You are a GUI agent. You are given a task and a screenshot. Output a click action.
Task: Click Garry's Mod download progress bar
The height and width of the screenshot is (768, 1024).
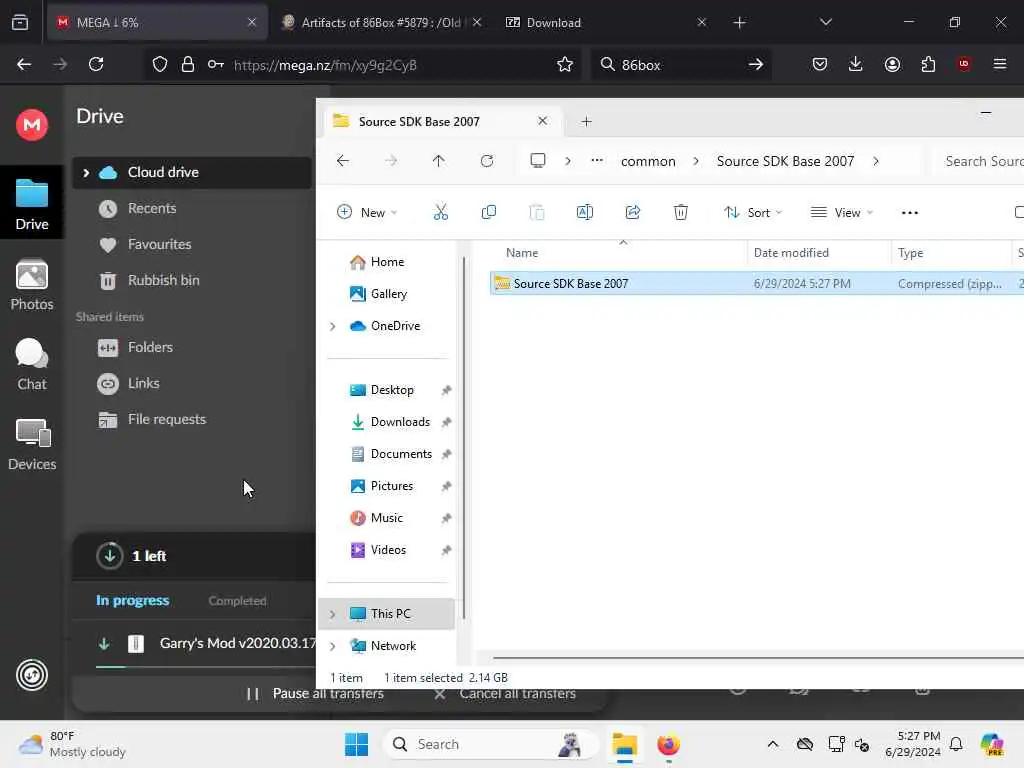tap(205, 667)
